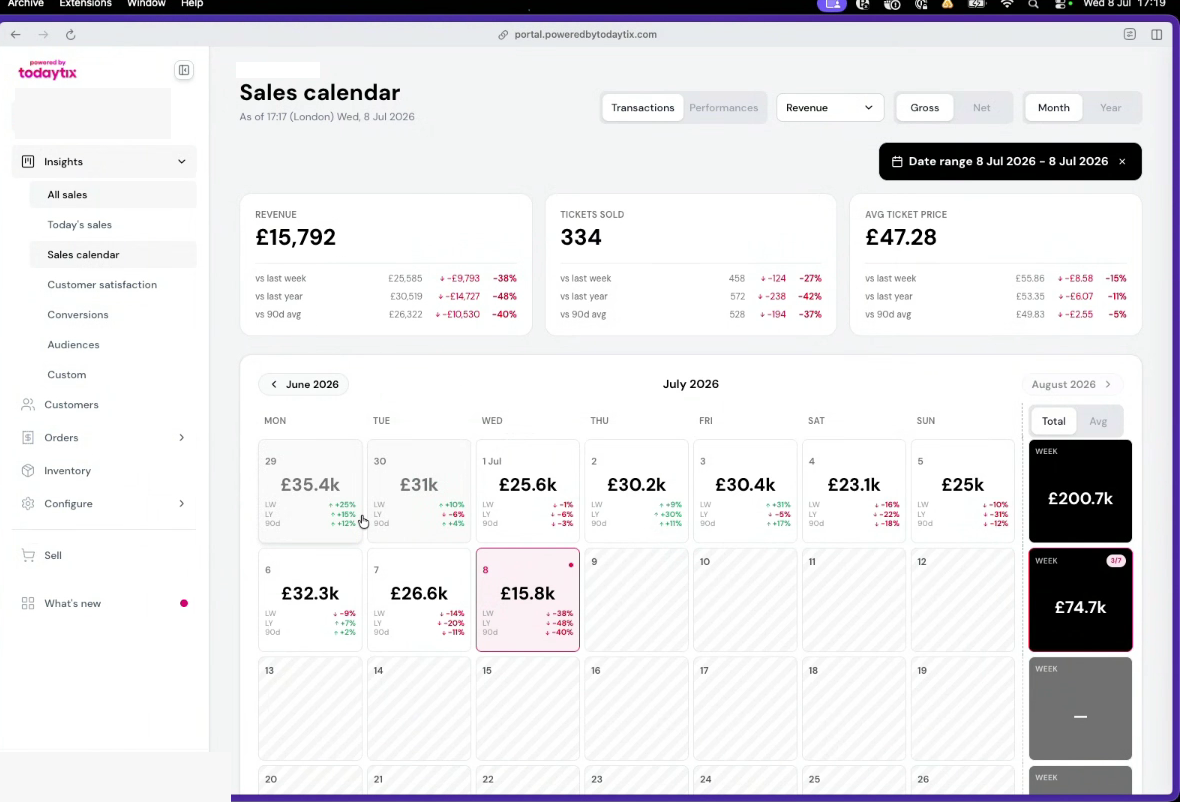1180x802 pixels.
Task: Open the Custom insights page
Action: click(x=113, y=375)
